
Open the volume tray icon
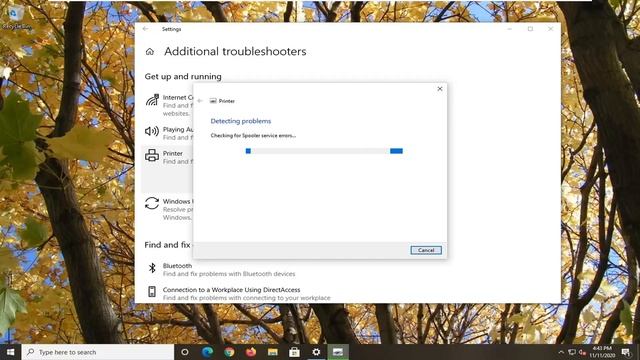[x=582, y=352]
